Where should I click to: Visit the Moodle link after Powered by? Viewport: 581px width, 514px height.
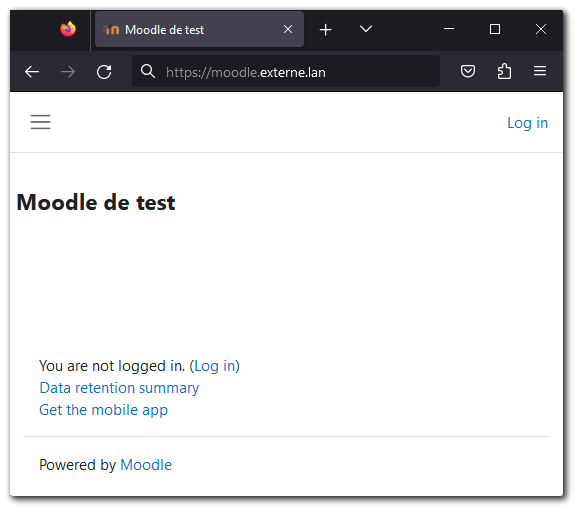(x=146, y=465)
